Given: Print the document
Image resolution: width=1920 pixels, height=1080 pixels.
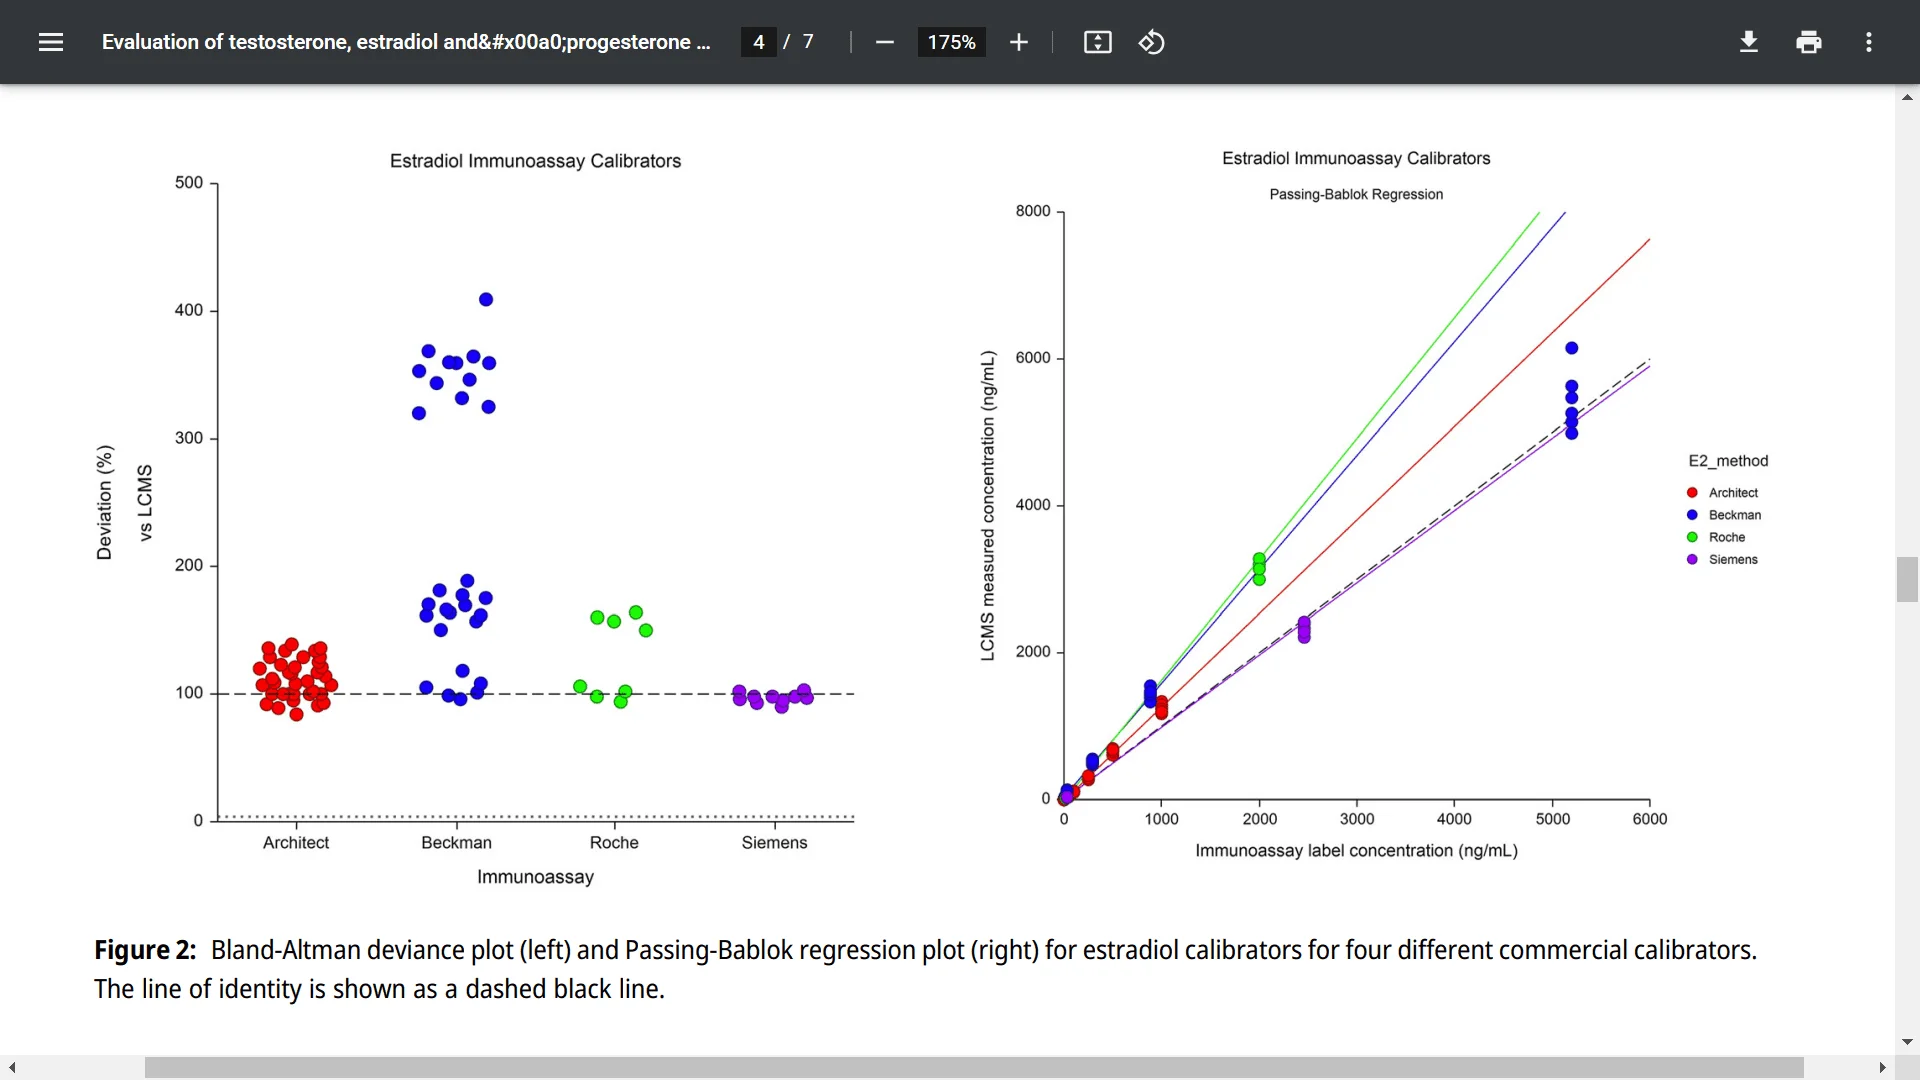Looking at the screenshot, I should tap(1809, 42).
